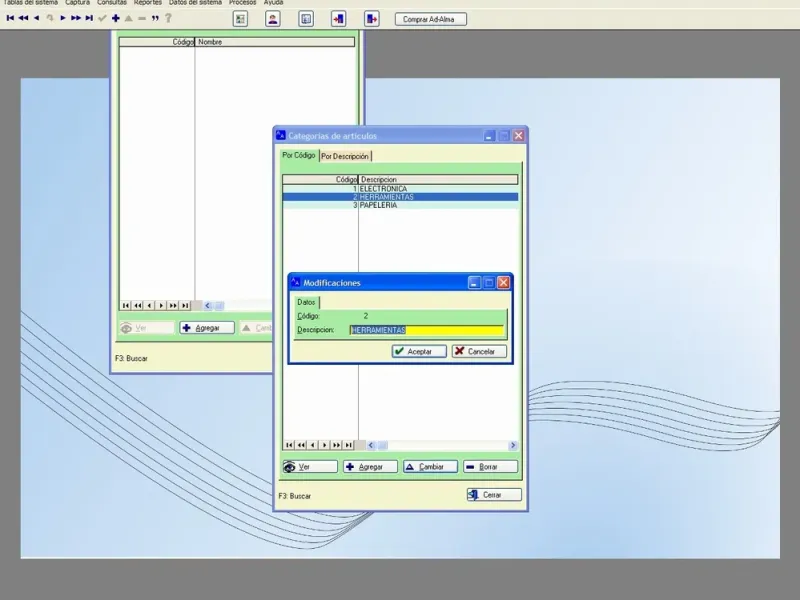Select the PAPELERIA row
Image resolution: width=800 pixels, height=600 pixels.
(x=400, y=205)
